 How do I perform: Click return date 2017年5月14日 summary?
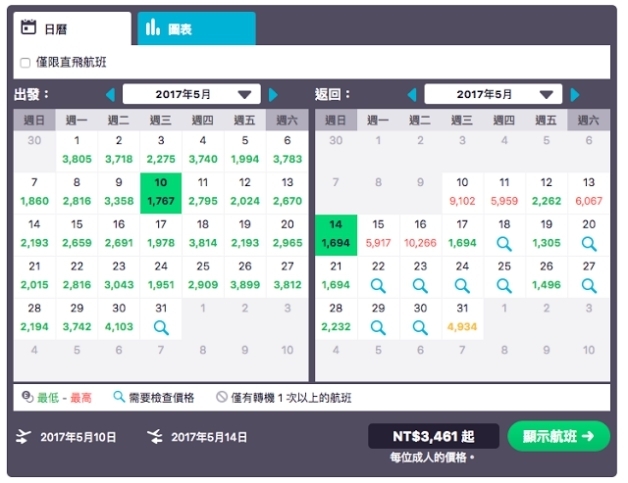point(209,437)
